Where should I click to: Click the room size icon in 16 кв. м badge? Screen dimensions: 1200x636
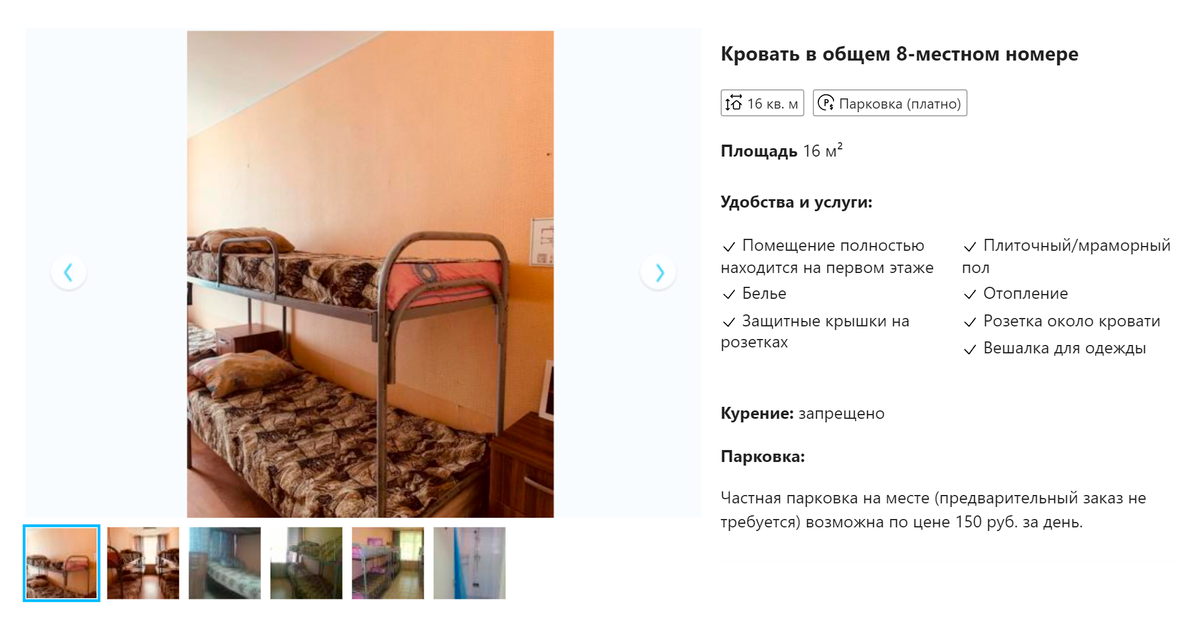(734, 103)
